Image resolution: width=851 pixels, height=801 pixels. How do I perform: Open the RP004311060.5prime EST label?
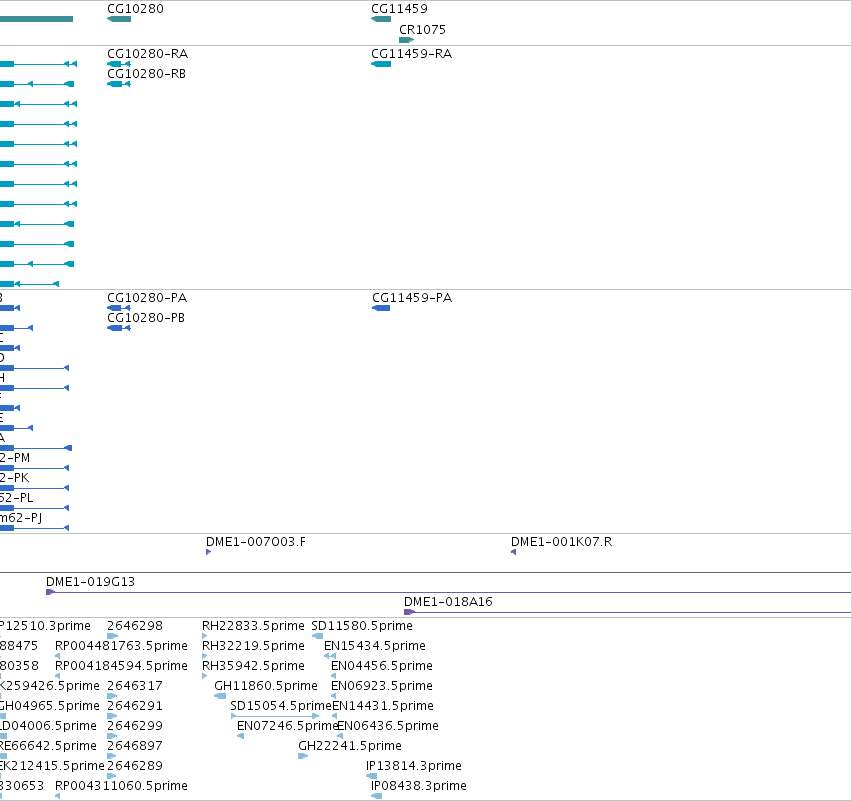[121, 786]
